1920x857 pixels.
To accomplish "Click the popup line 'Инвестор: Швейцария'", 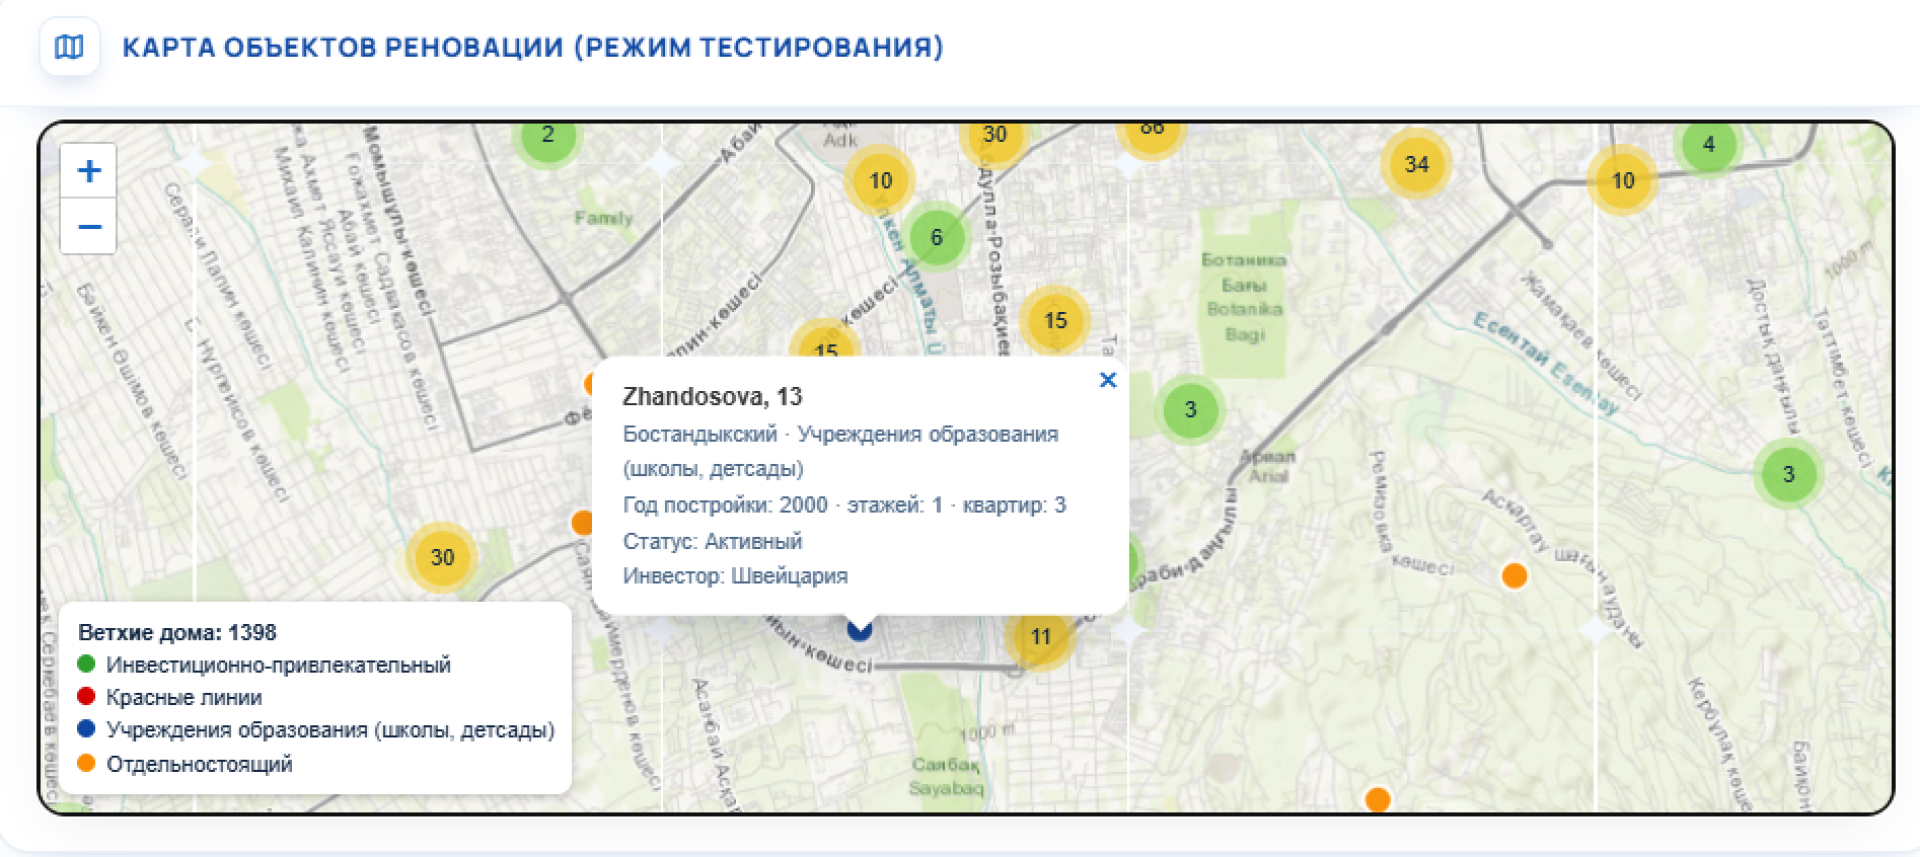I will pos(735,576).
